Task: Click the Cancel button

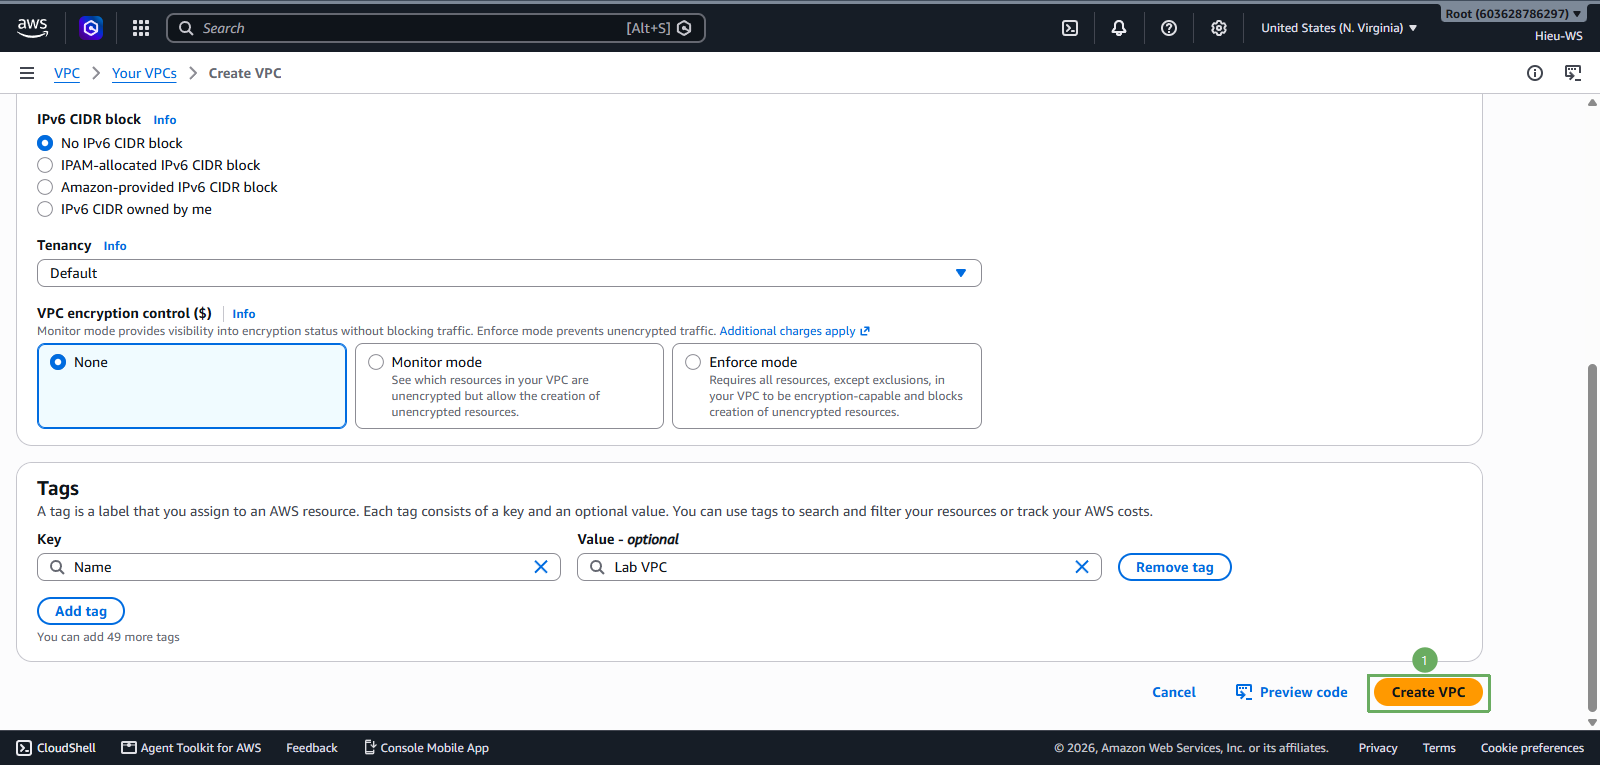Action: click(x=1174, y=692)
